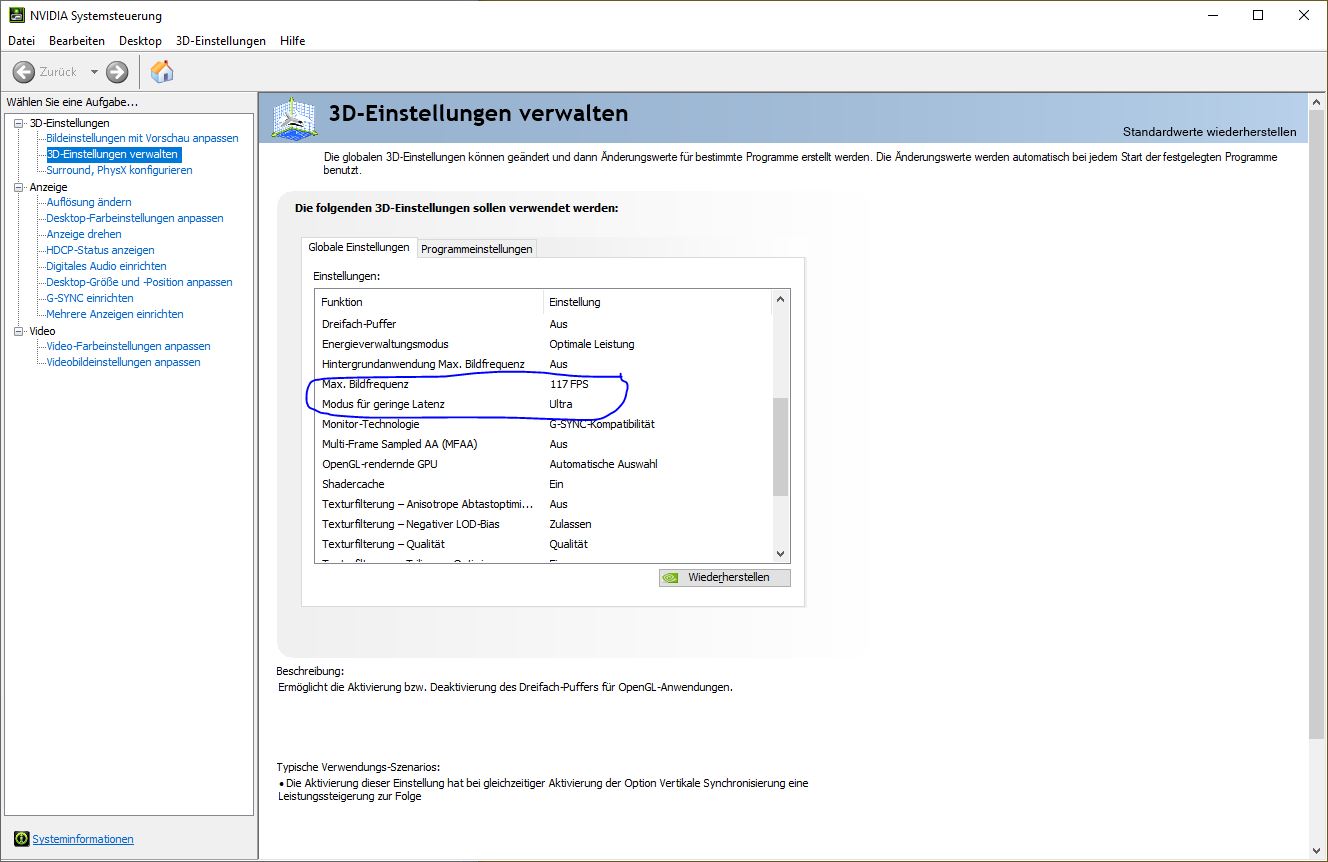Select the Energieverwaltungsmodus setting row

click(x=544, y=344)
